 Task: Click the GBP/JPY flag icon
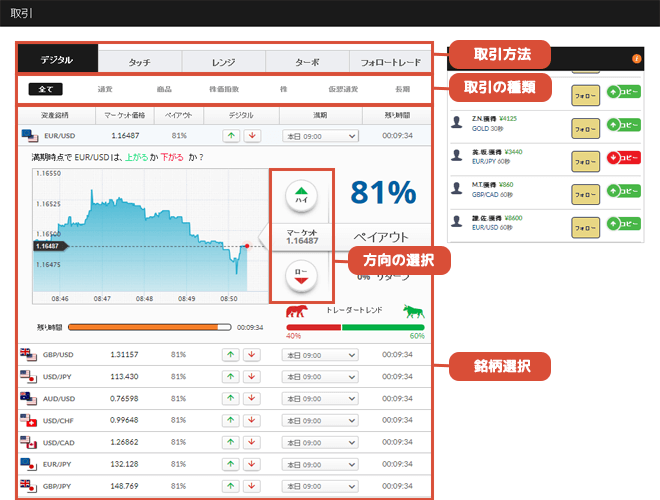[x=28, y=486]
